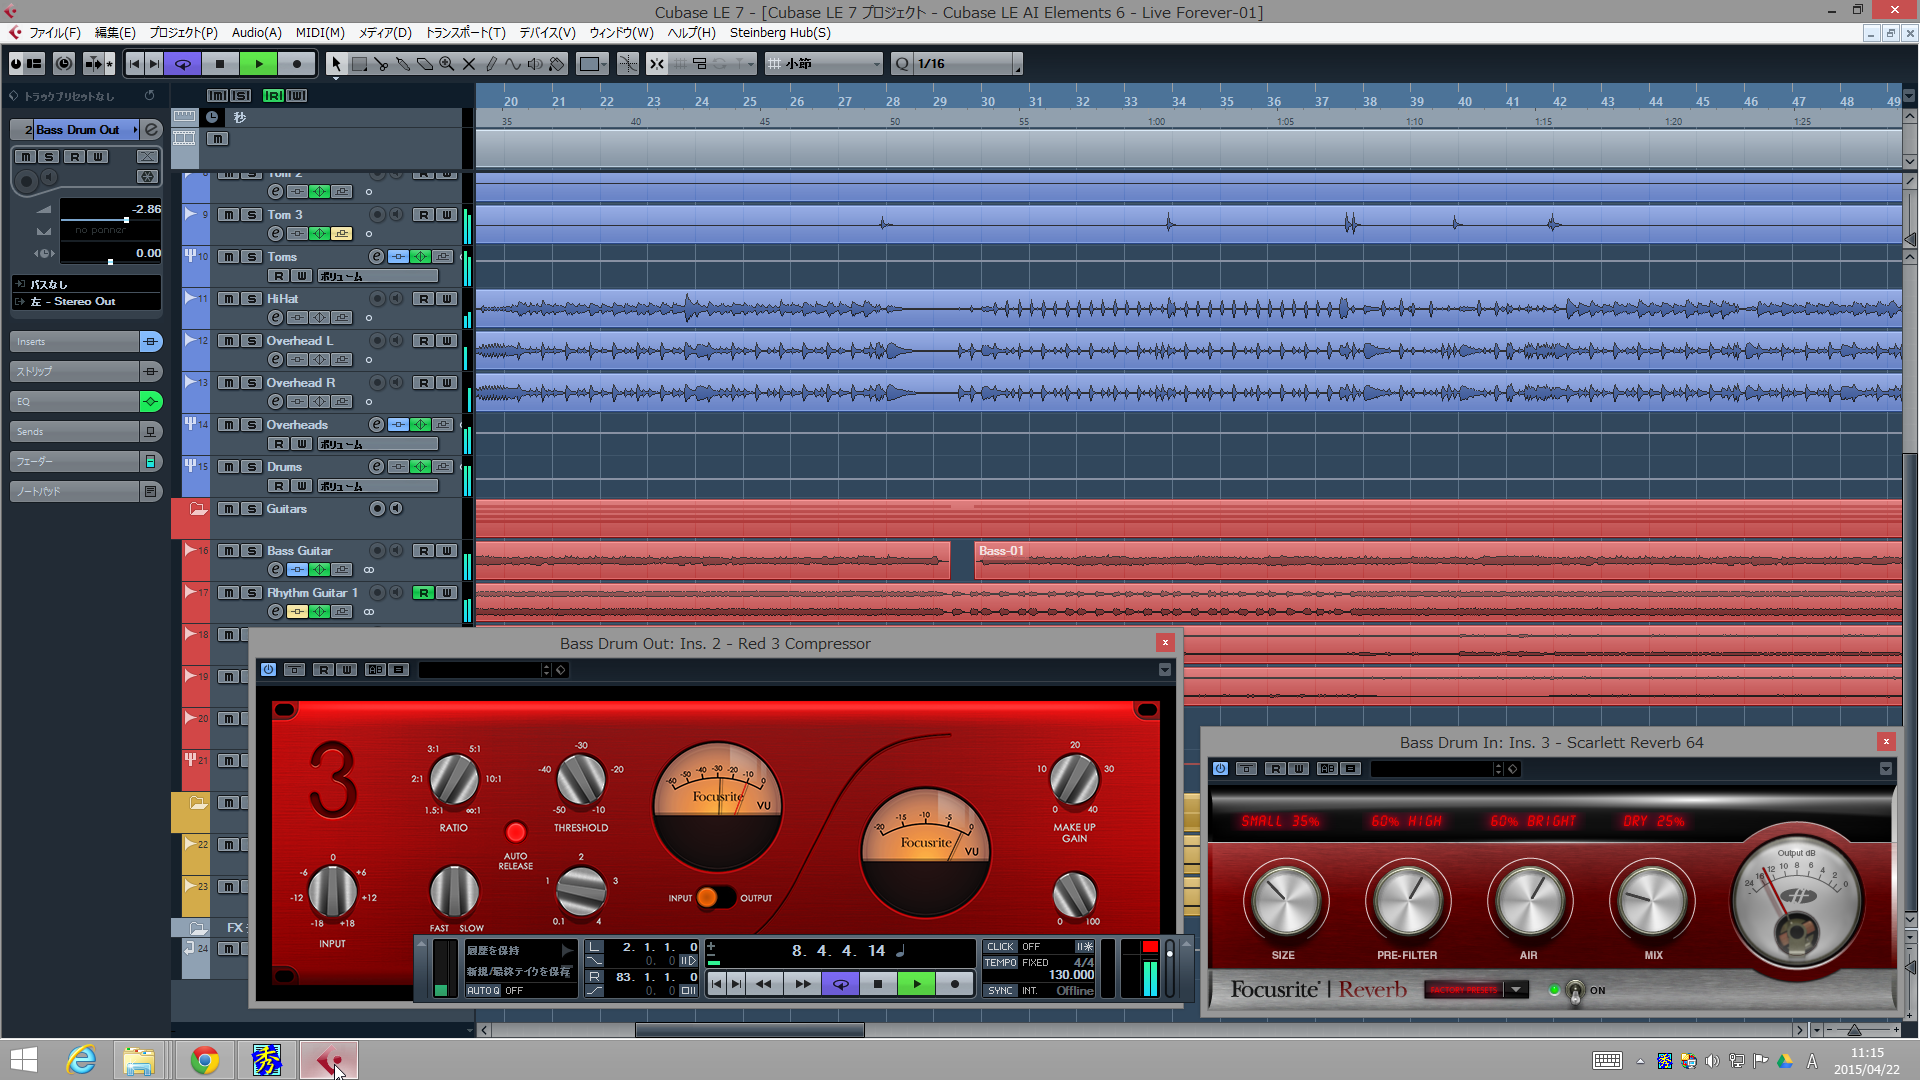The height and width of the screenshot is (1080, 1920).
Task: Toggle Cycle loop in main toolbar
Action: pyautogui.click(x=183, y=64)
